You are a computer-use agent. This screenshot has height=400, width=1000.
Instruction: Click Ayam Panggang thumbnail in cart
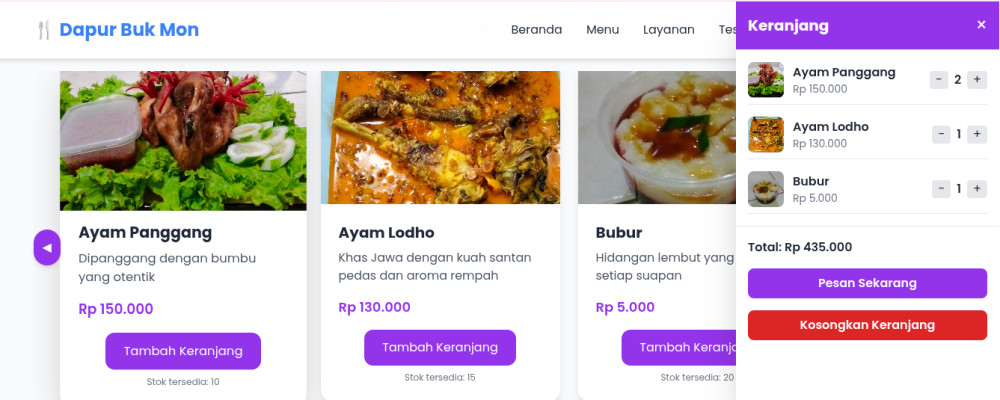coord(766,80)
